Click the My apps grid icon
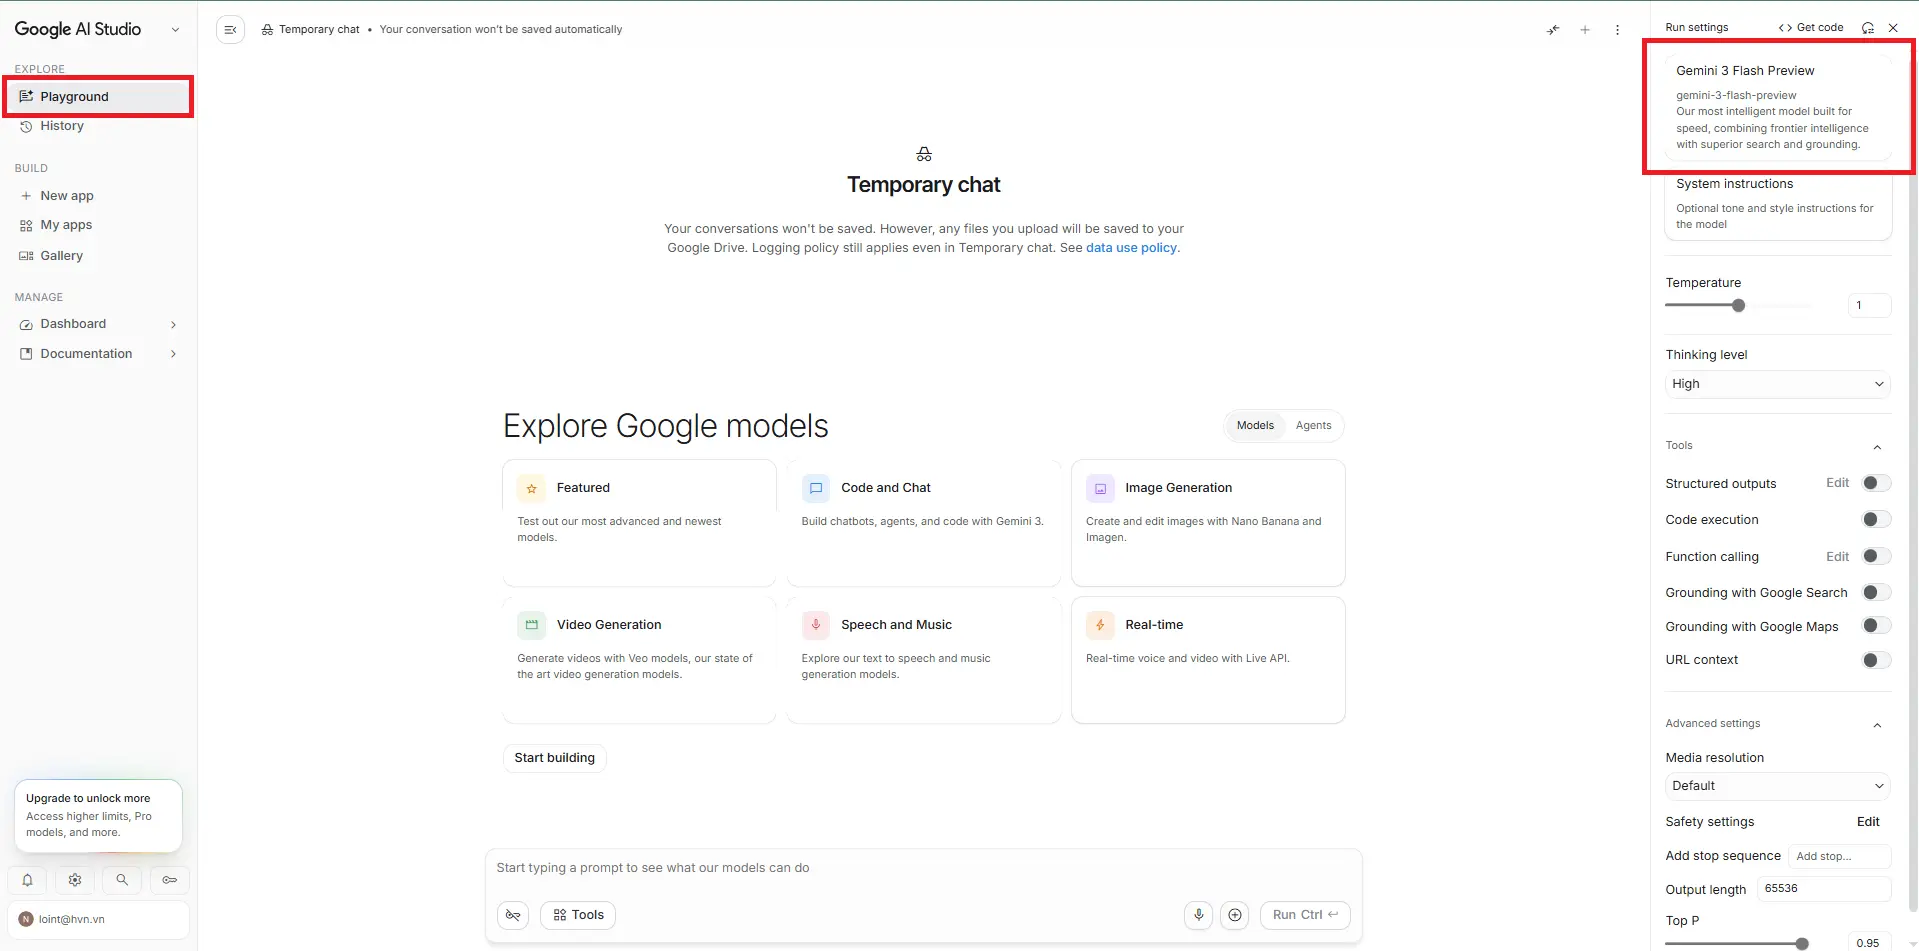Screen dimensions: 1919x951 [26, 226]
